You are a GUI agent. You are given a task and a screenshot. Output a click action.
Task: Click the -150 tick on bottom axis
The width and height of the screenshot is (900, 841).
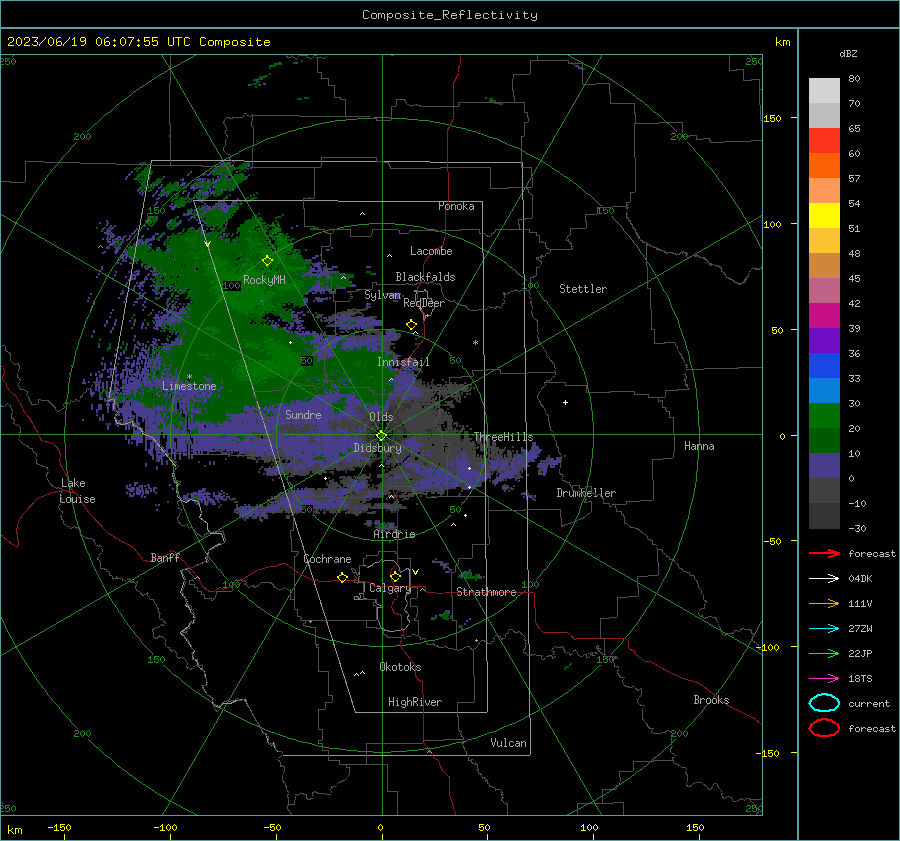tap(59, 827)
